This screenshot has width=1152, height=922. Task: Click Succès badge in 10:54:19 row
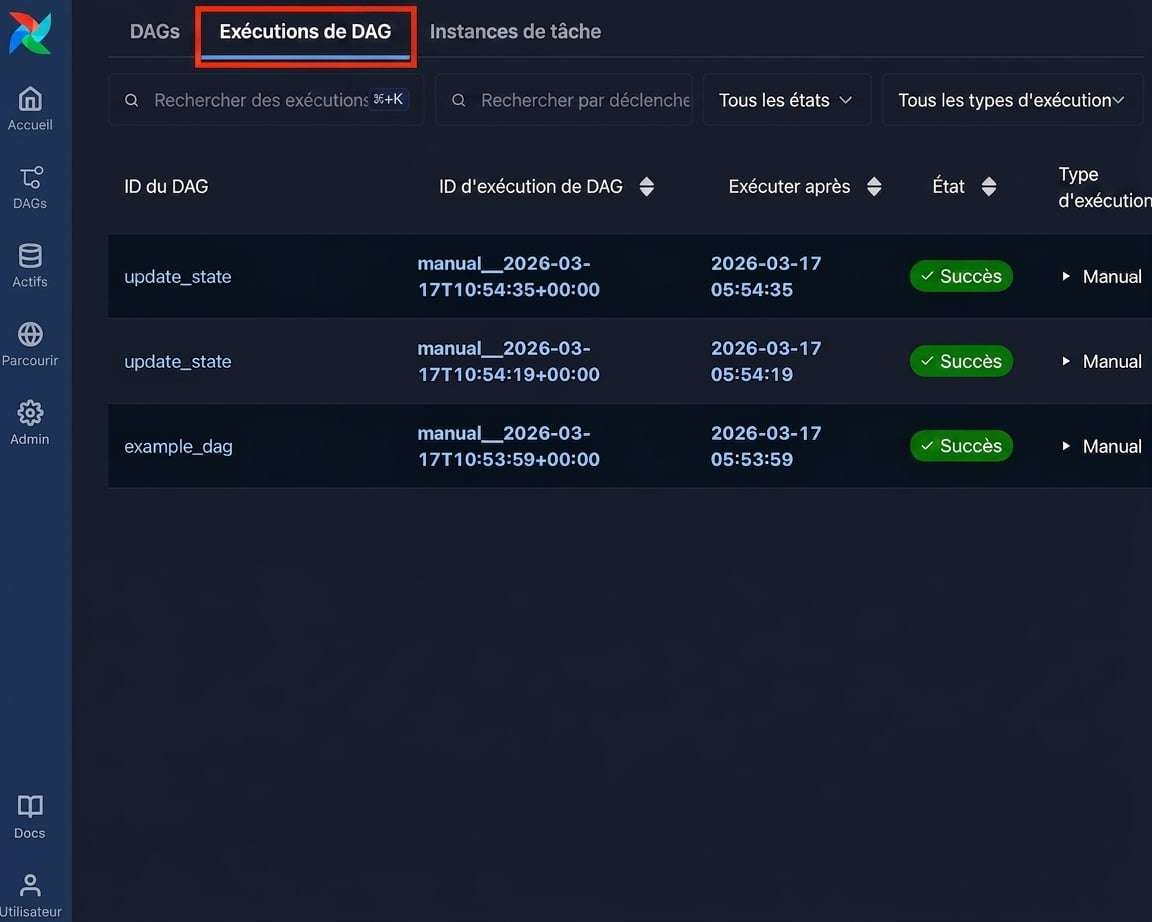point(961,361)
